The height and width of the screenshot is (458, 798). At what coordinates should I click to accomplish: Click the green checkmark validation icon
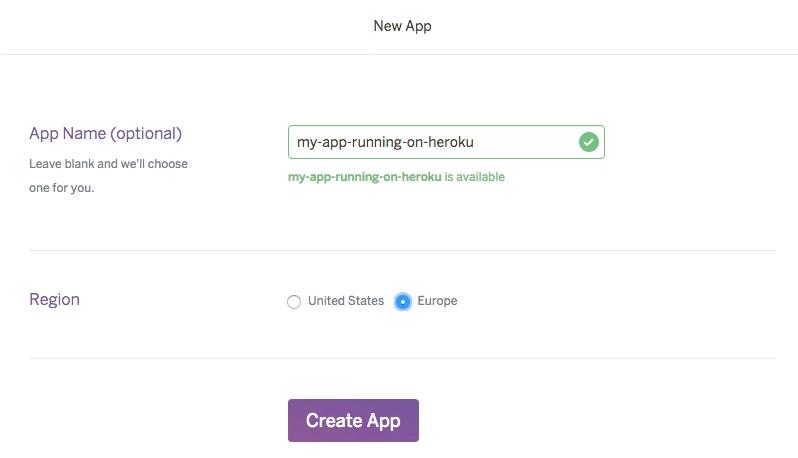tap(589, 142)
